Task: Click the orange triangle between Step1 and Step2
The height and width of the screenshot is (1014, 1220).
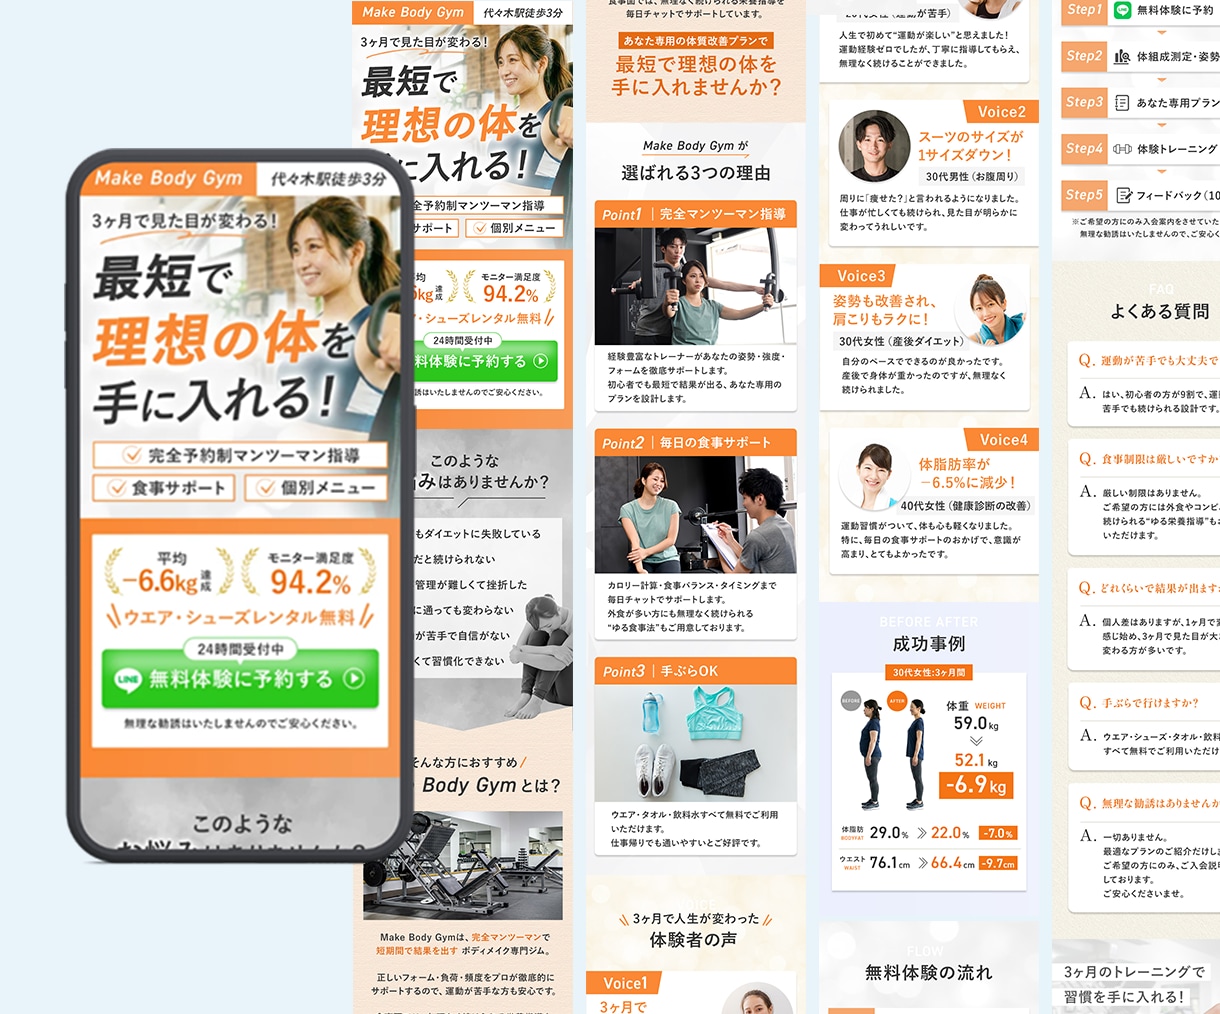Action: 1161,32
